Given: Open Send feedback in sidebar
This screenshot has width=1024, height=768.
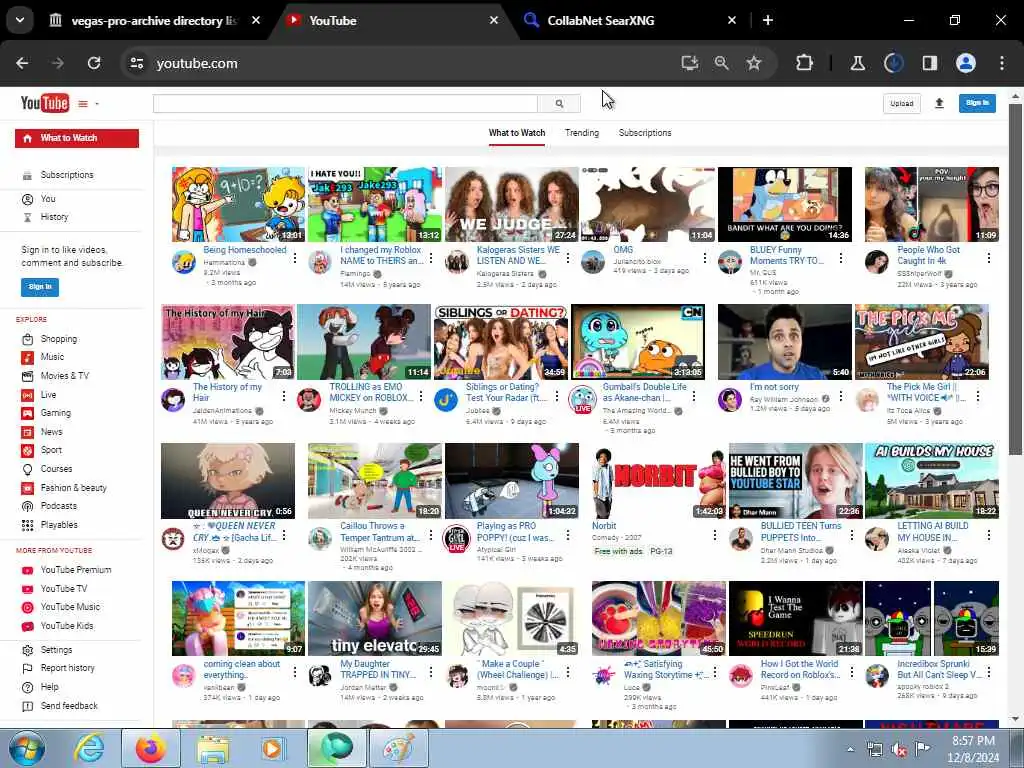Looking at the screenshot, I should coord(69,706).
